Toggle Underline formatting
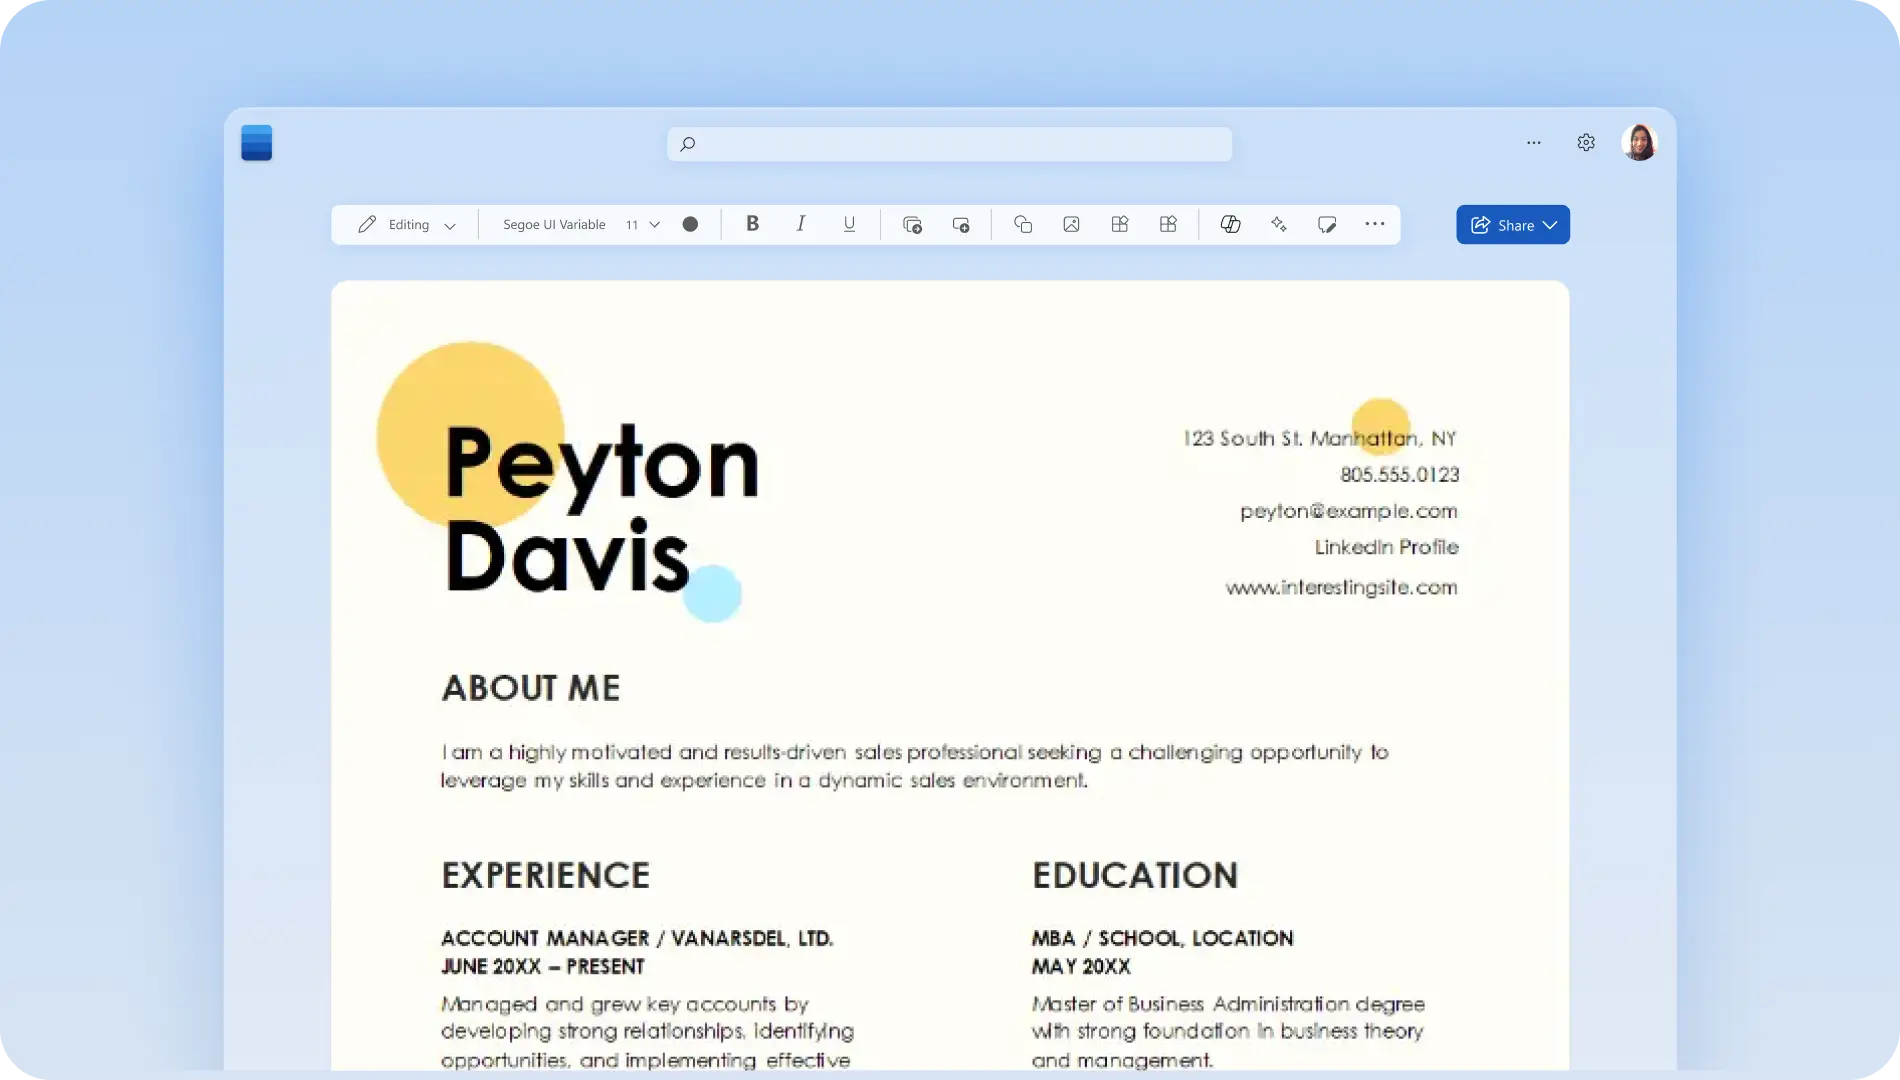This screenshot has height=1080, width=1900. click(x=849, y=224)
